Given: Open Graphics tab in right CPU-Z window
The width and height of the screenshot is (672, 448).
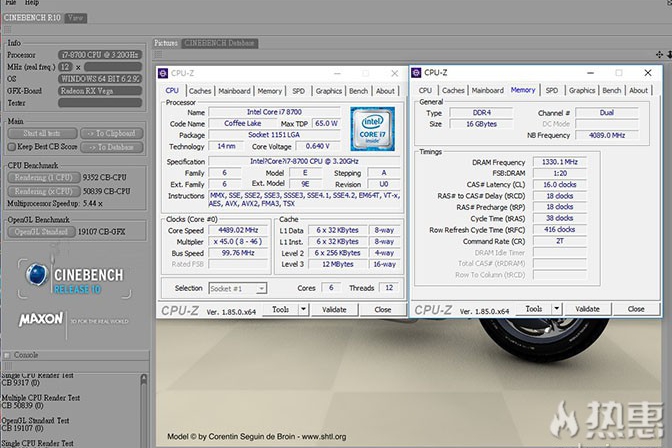Looking at the screenshot, I should coord(582,90).
